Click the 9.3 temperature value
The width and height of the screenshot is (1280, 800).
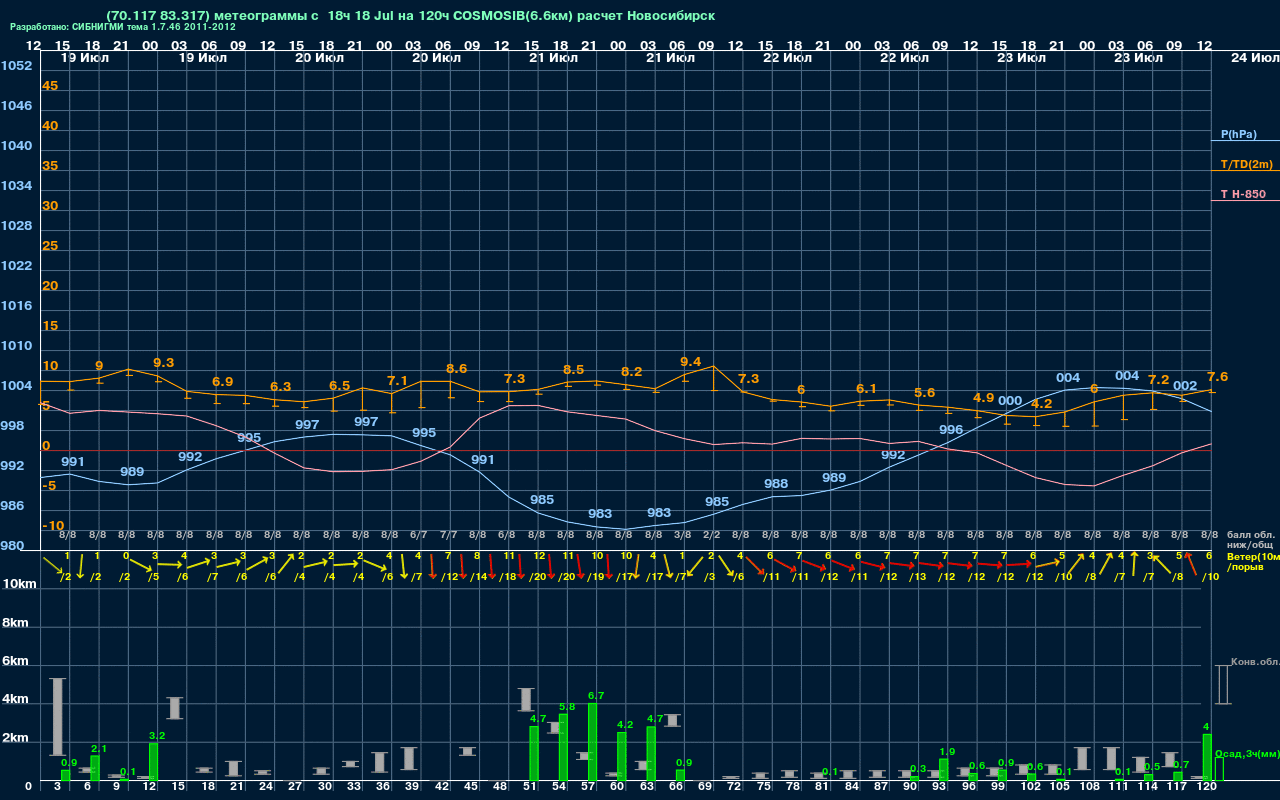coord(164,362)
